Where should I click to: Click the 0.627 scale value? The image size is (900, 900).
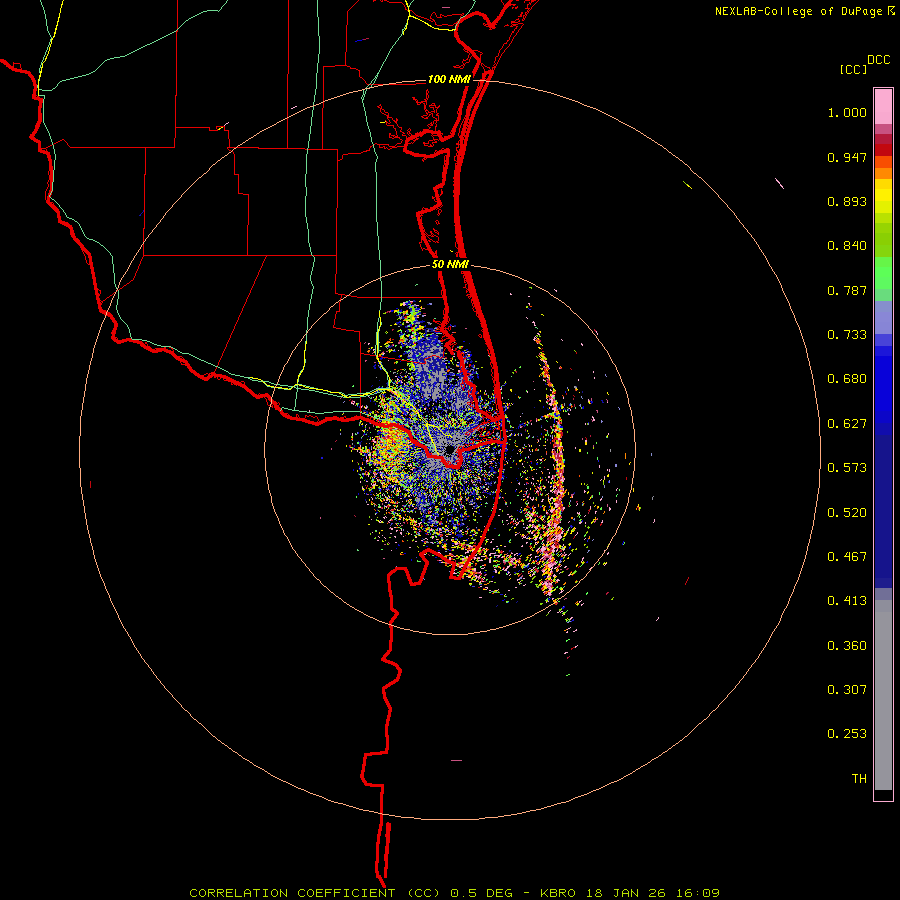(x=847, y=424)
